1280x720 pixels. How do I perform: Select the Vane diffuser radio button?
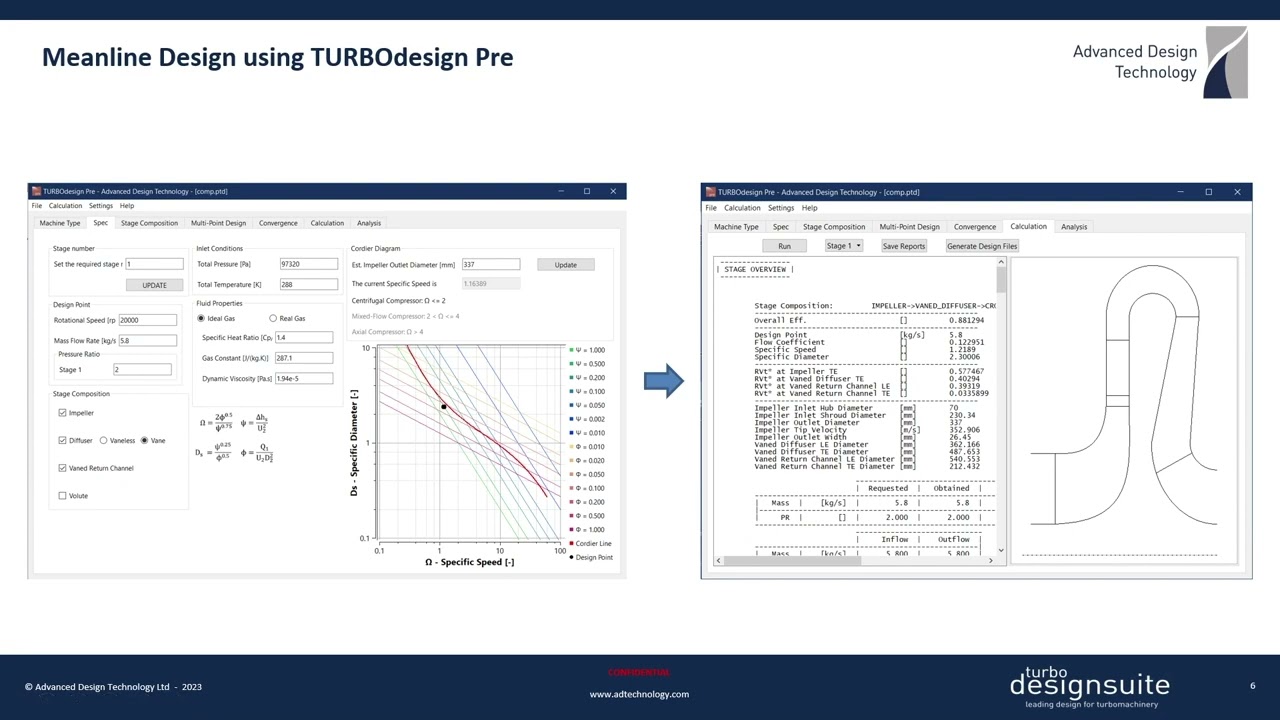coord(144,440)
